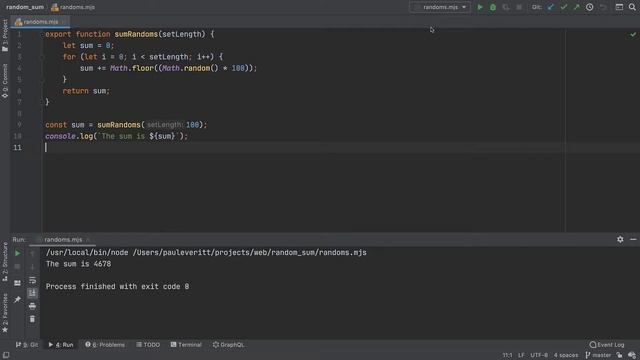Image resolution: width=640 pixels, height=360 pixels.
Task: Click the Down the Stack Trace arrow
Action: 32,267
